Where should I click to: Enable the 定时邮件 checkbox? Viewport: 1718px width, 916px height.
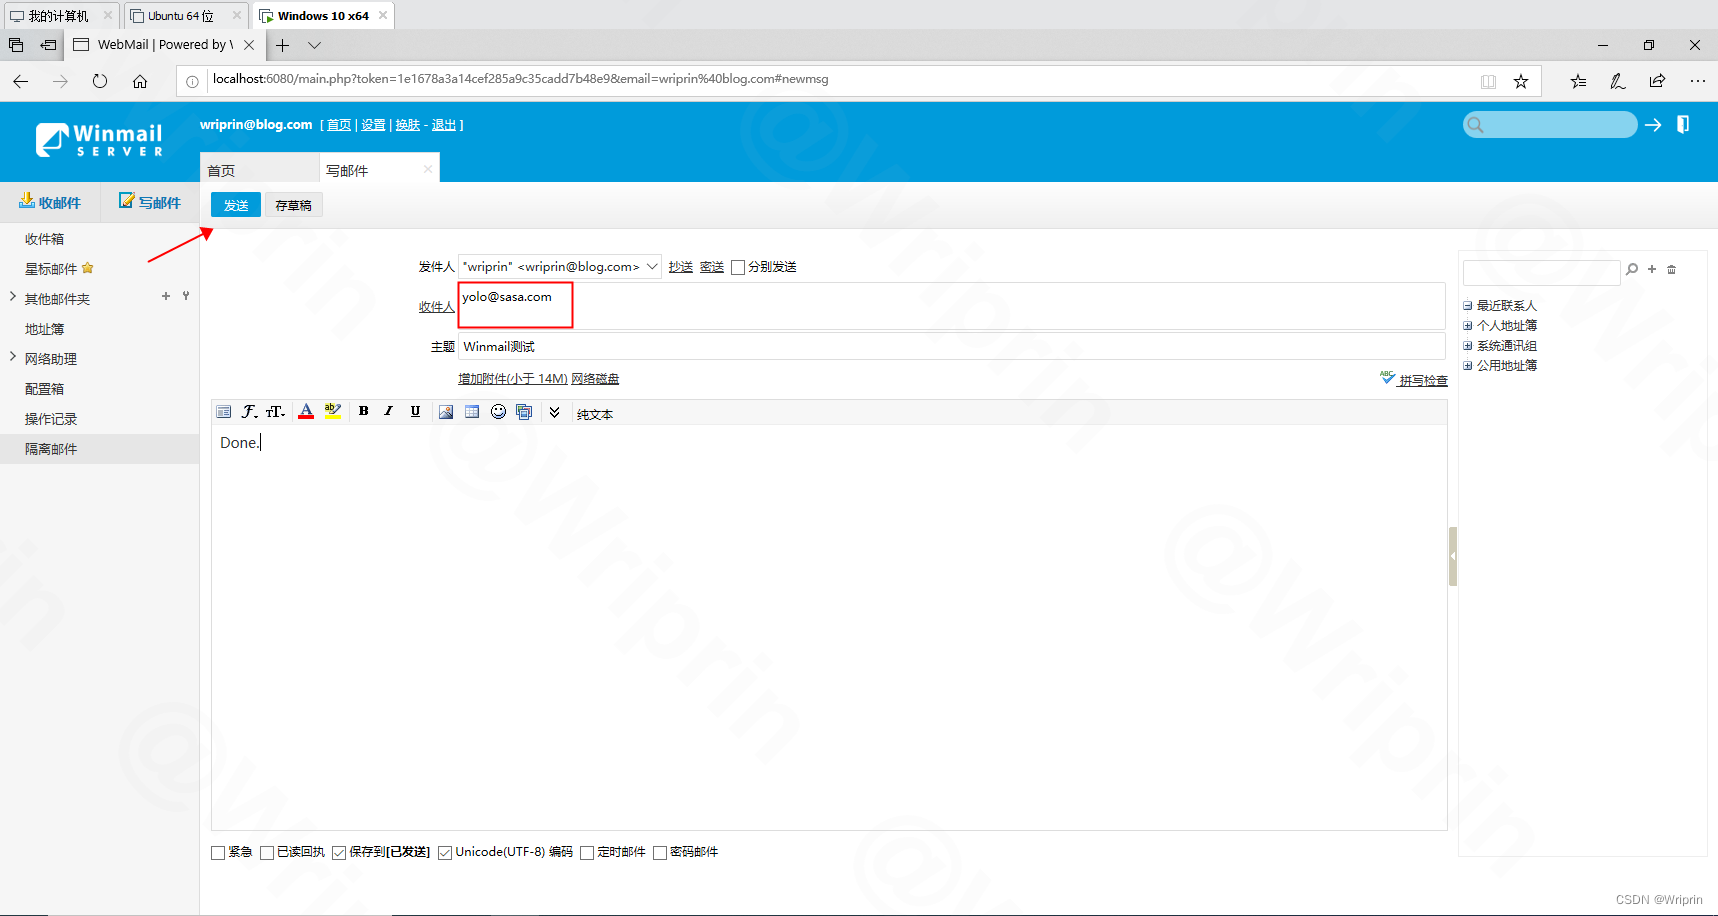(x=587, y=853)
